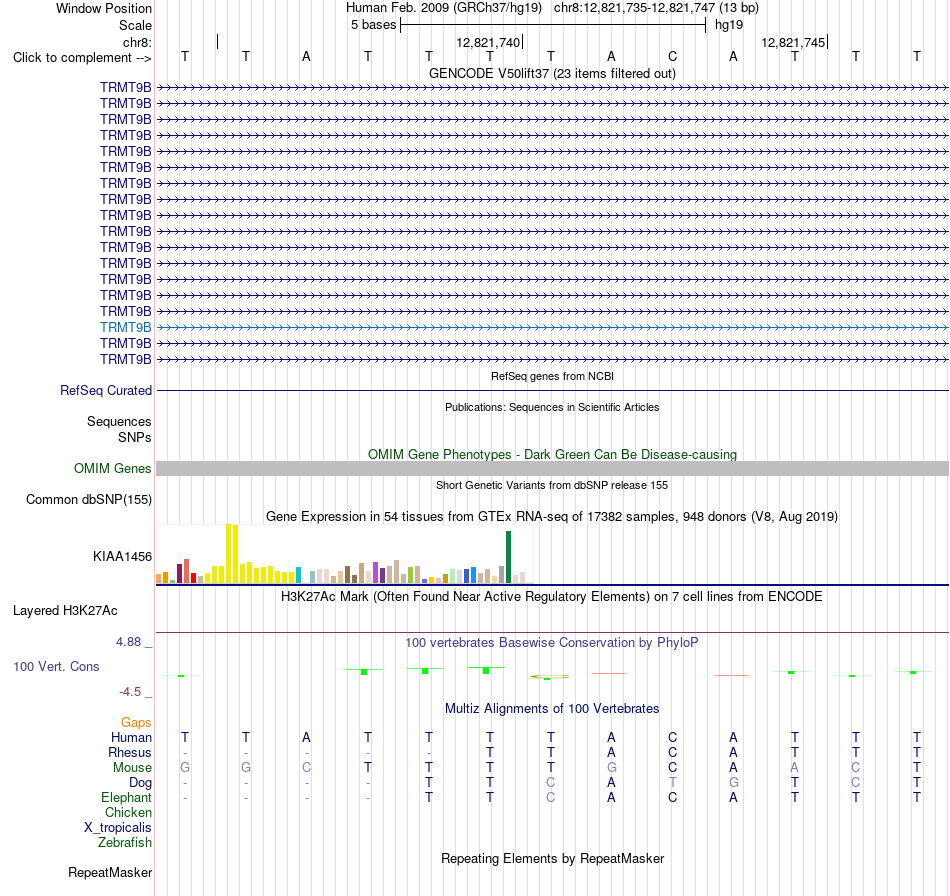Select the Zebrafish species row label

pyautogui.click(x=125, y=842)
